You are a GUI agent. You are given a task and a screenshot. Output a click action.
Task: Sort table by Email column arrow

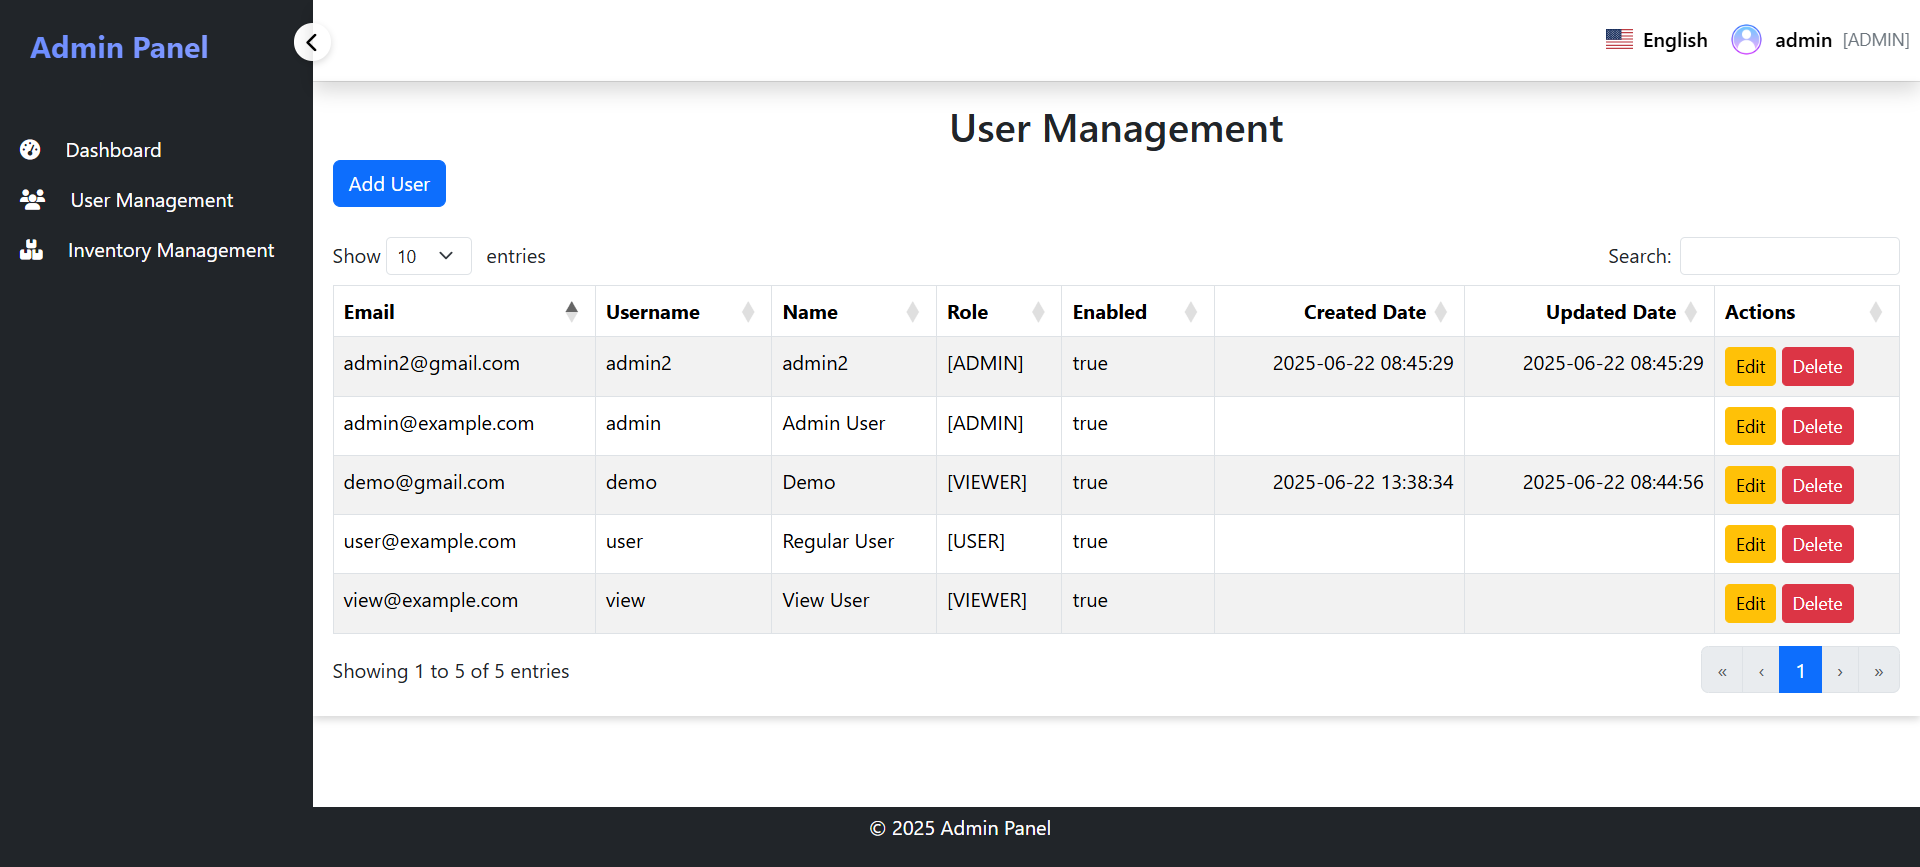[572, 311]
